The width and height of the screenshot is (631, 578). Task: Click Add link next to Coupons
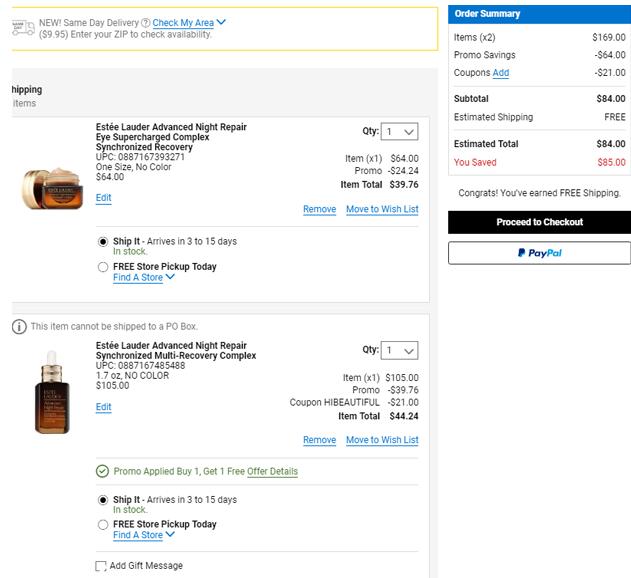coord(501,73)
